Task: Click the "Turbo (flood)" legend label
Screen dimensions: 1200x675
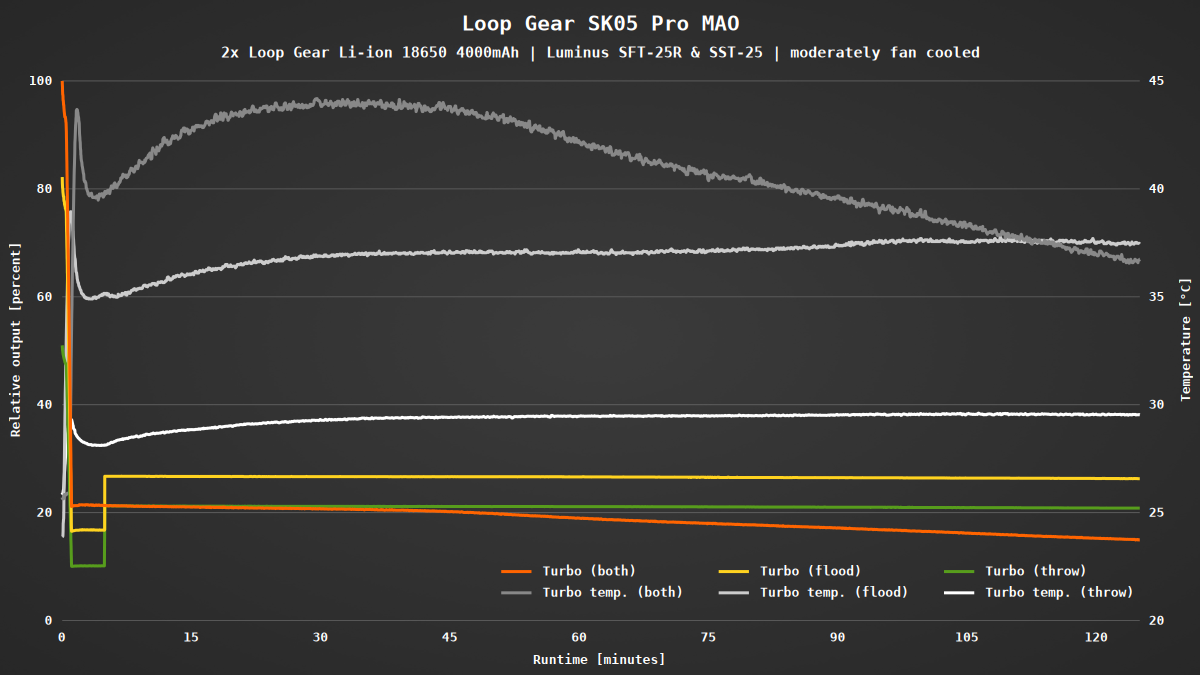Action: pos(810,572)
